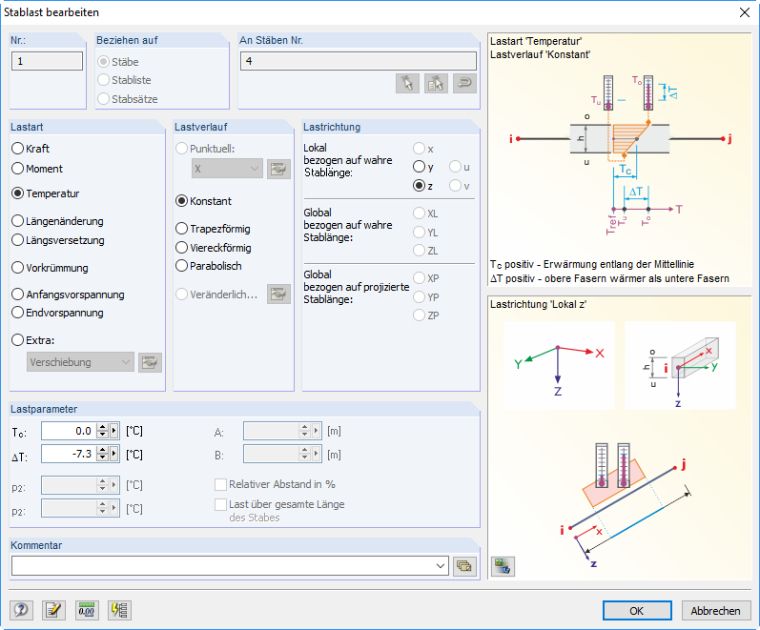Viewport: 760px width, 630px height.
Task: Click the pick members graphically icon
Action: coord(407,83)
